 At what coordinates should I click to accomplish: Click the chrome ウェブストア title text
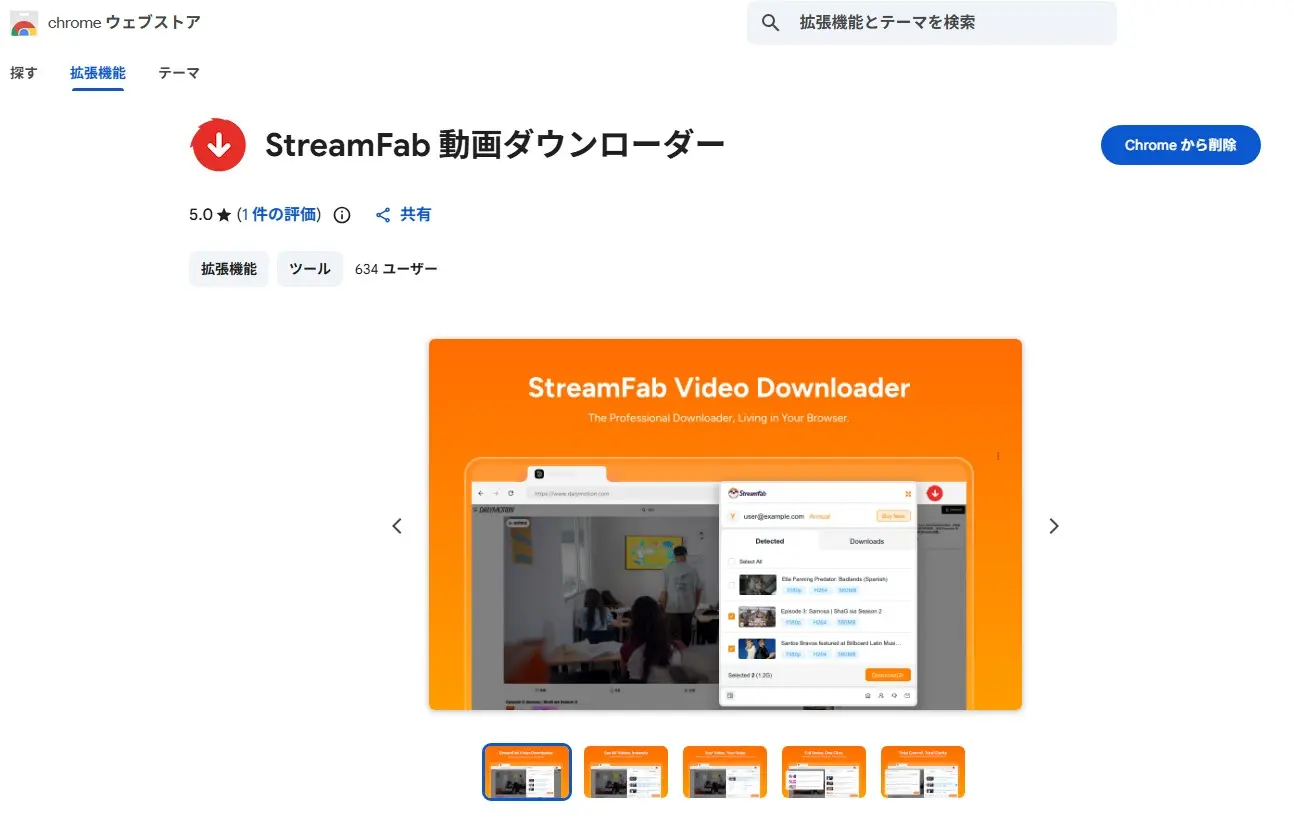124,23
